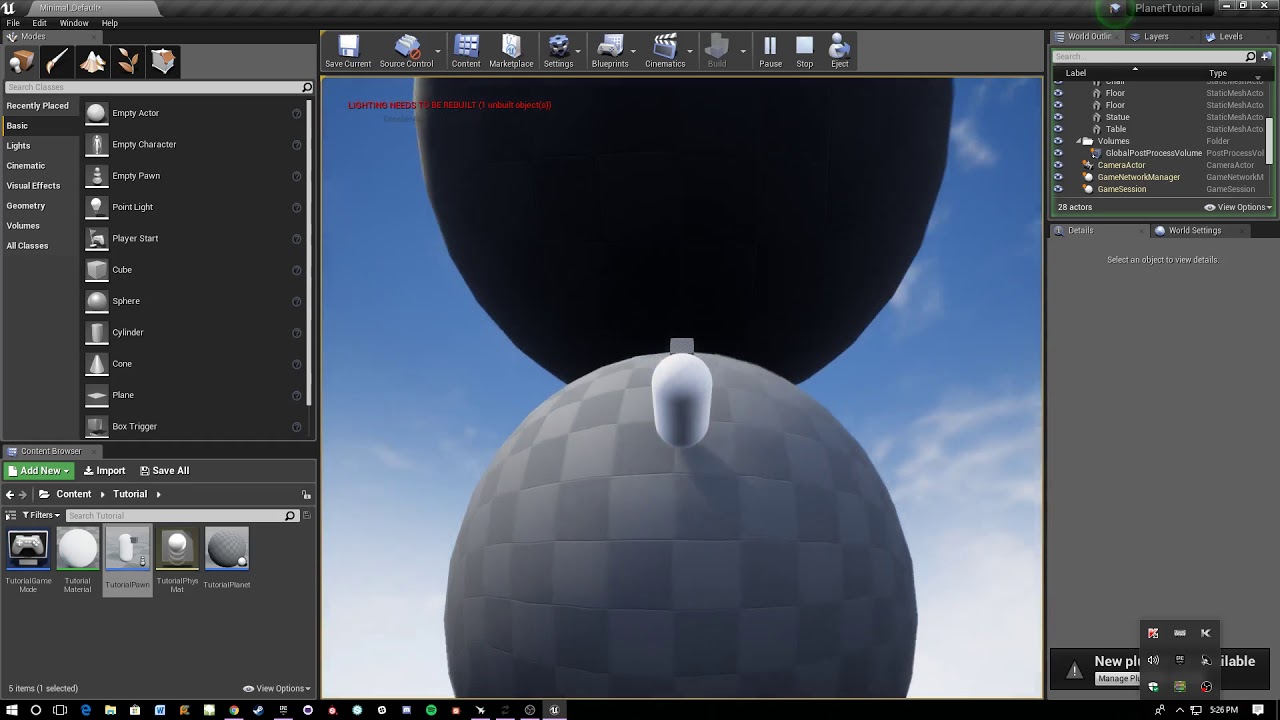1280x720 pixels.
Task: Toggle visibility of Statue actor
Action: tap(1058, 117)
